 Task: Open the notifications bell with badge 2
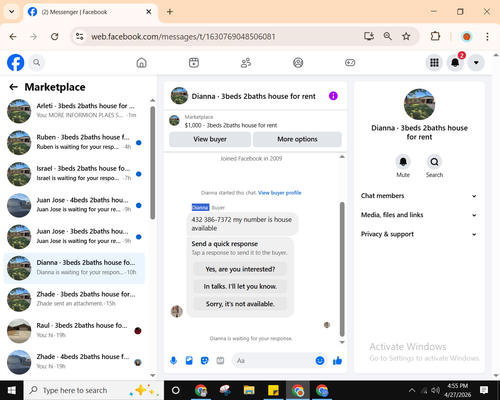click(455, 62)
